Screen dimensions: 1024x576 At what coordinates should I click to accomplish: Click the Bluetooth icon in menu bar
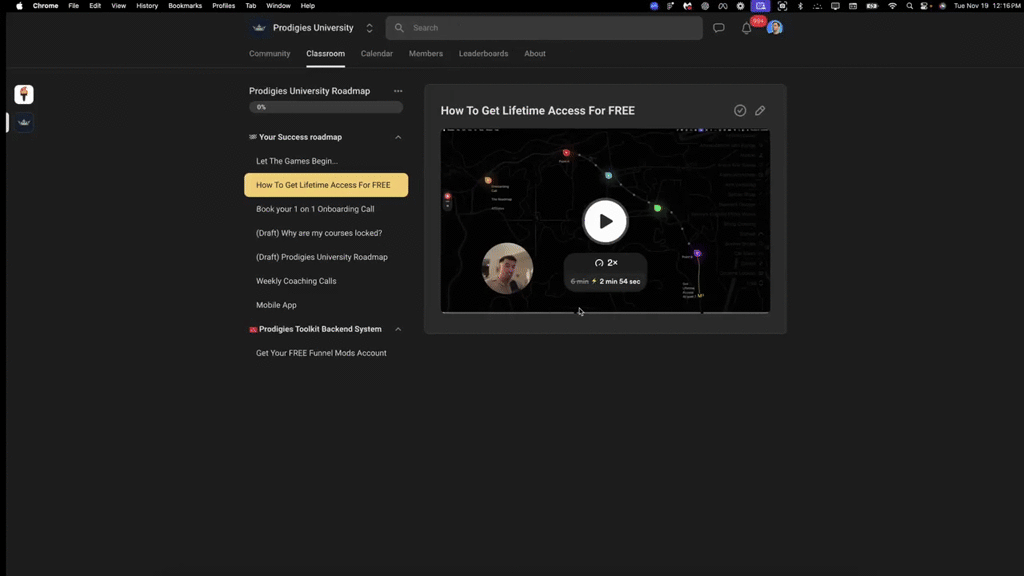(800, 6)
